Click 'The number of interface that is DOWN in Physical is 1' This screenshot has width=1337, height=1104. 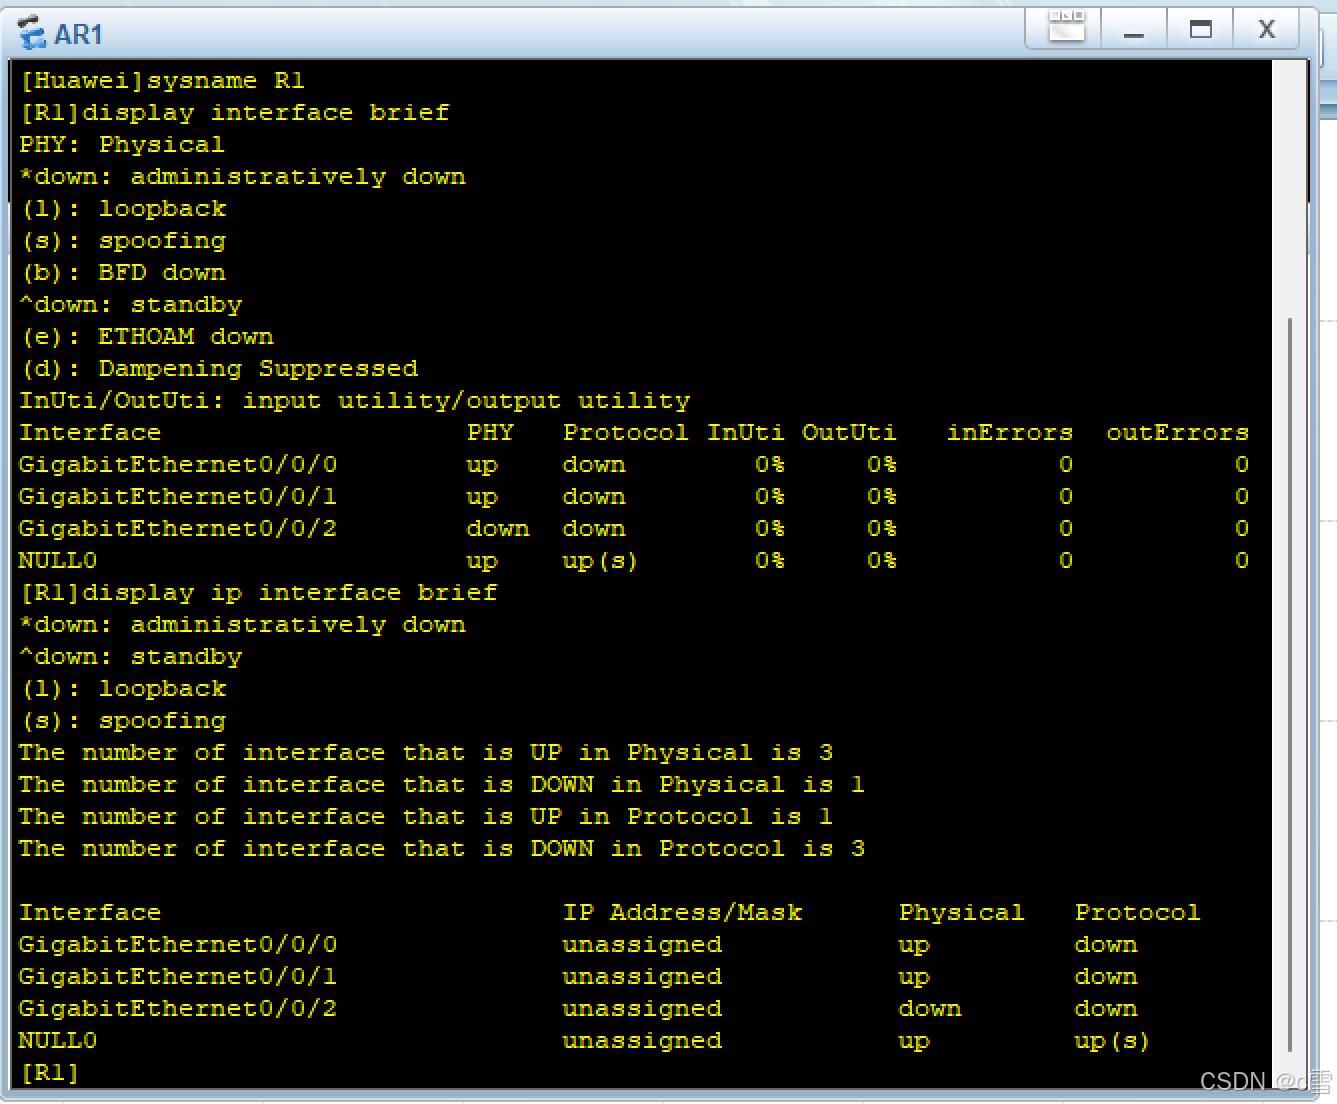coord(442,785)
